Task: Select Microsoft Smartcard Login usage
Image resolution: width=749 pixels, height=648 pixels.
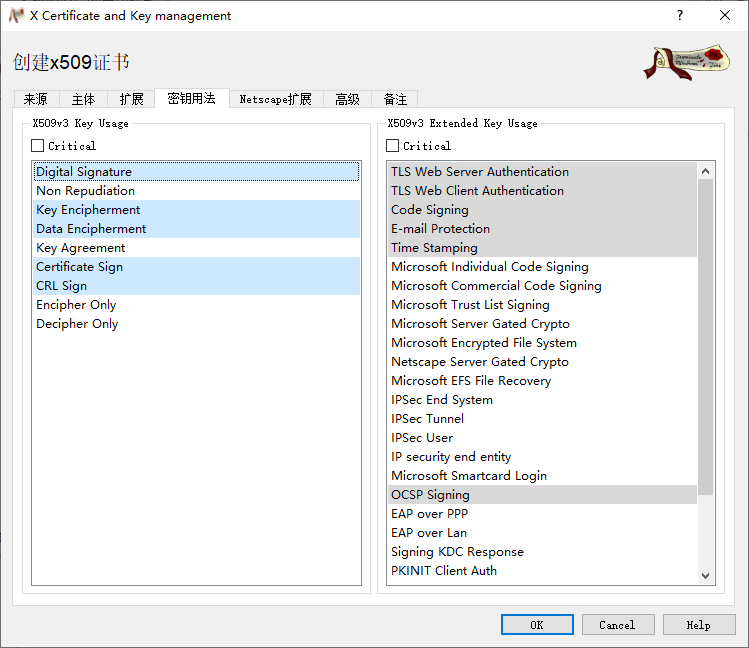Action: 468,476
